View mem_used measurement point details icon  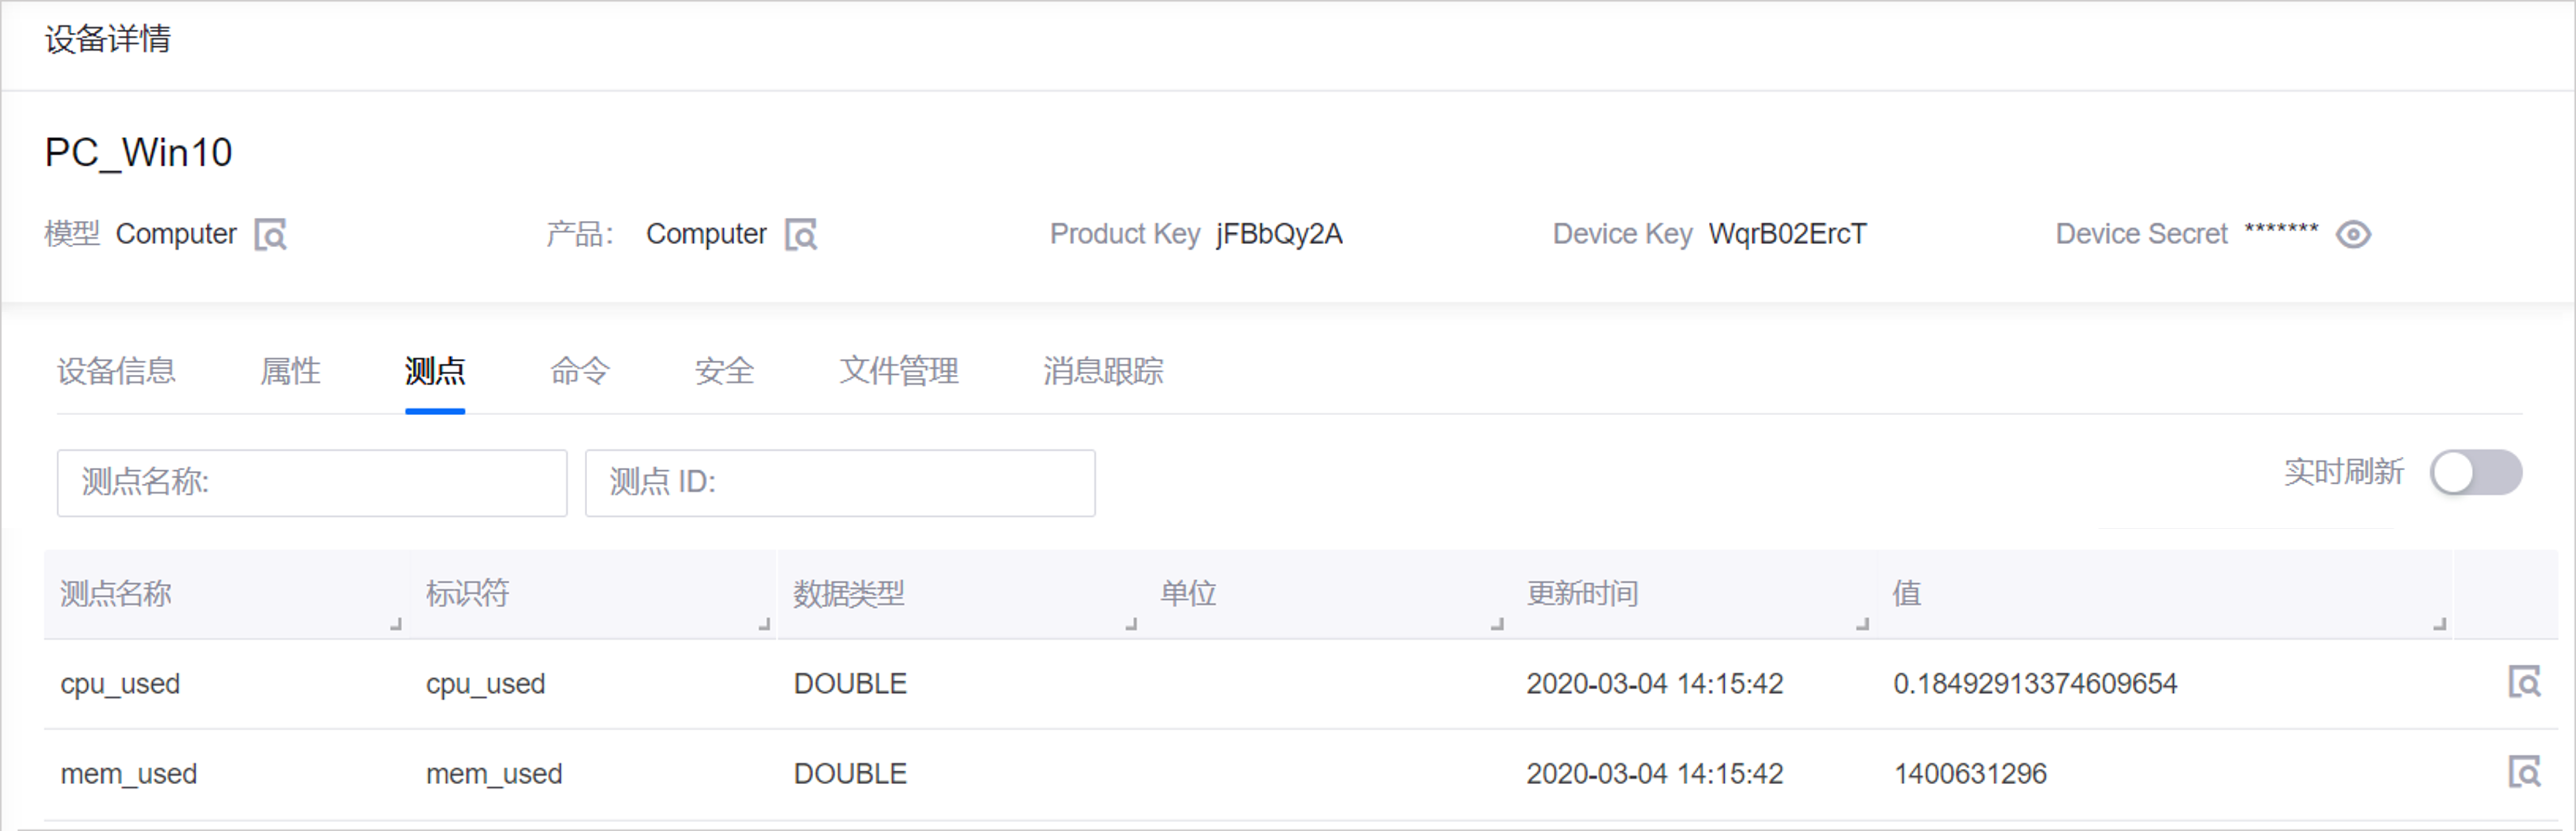coord(2524,773)
